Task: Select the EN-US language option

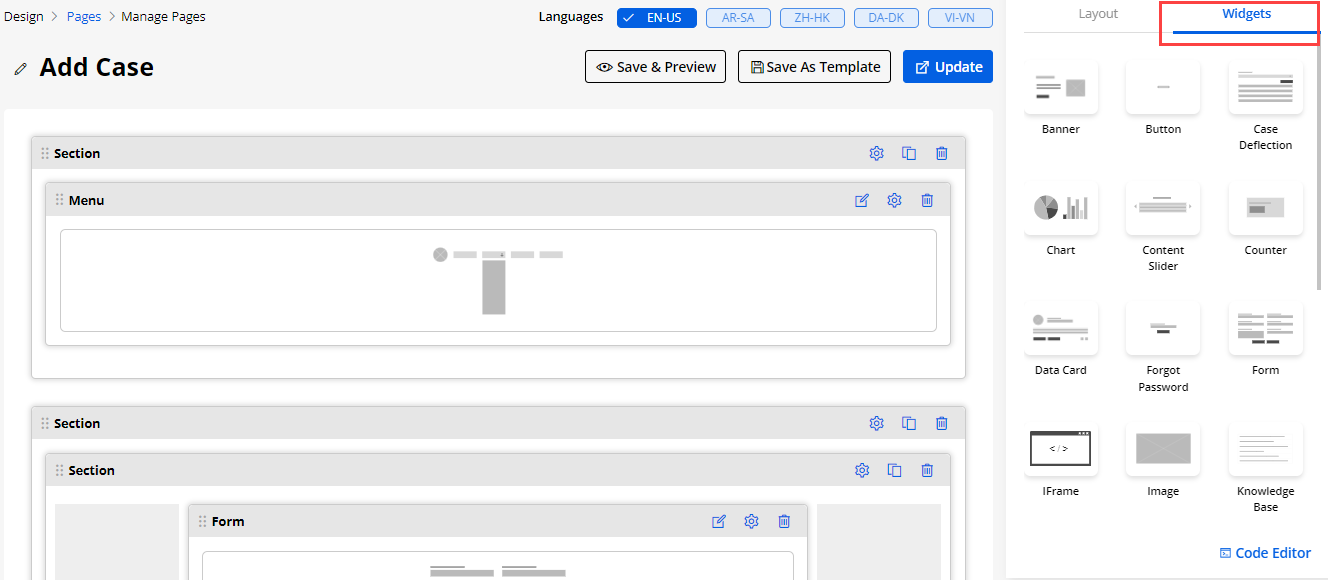Action: (657, 17)
